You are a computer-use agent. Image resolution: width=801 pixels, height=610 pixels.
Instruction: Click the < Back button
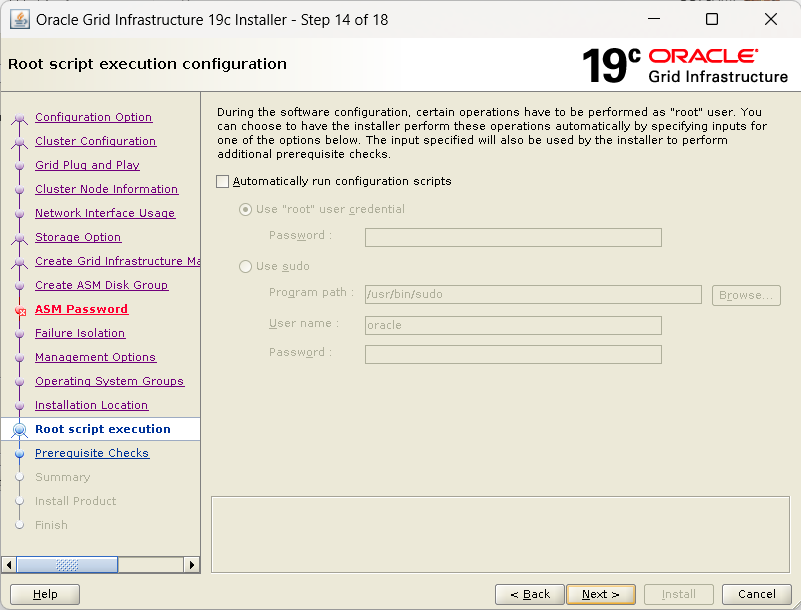point(530,594)
